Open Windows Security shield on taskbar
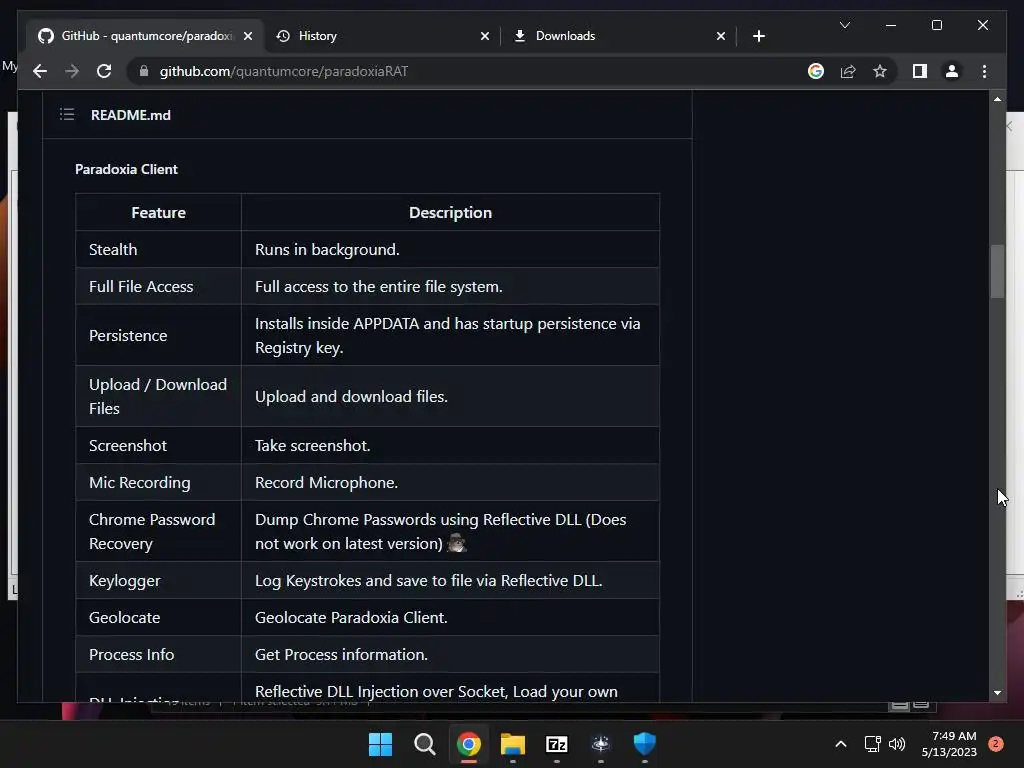Image resolution: width=1024 pixels, height=768 pixels. click(645, 744)
